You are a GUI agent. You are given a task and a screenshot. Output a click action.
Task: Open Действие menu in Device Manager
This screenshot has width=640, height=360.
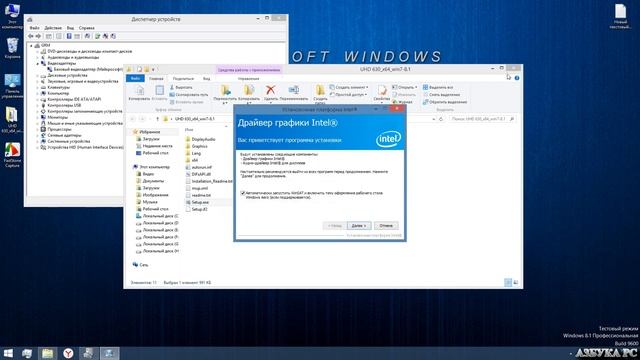[x=53, y=28]
